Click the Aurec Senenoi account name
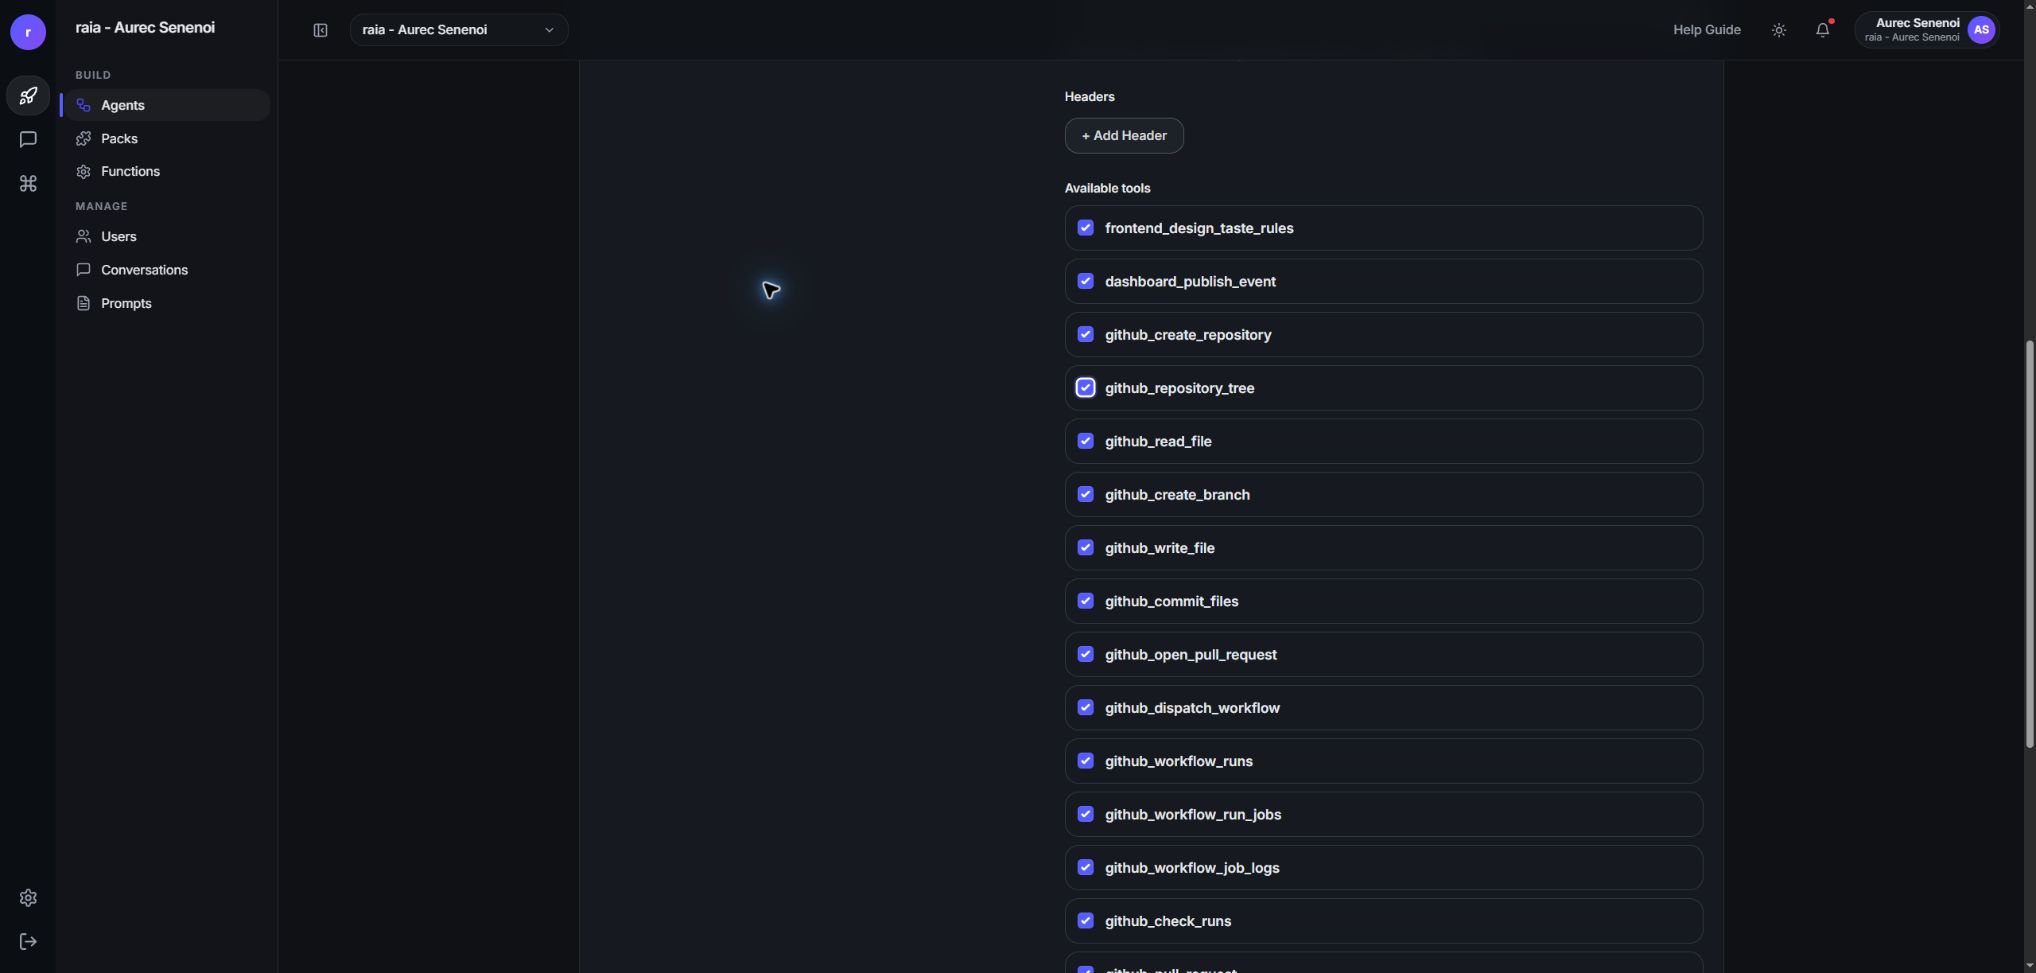Viewport: 2036px width, 973px height. click(x=1917, y=23)
